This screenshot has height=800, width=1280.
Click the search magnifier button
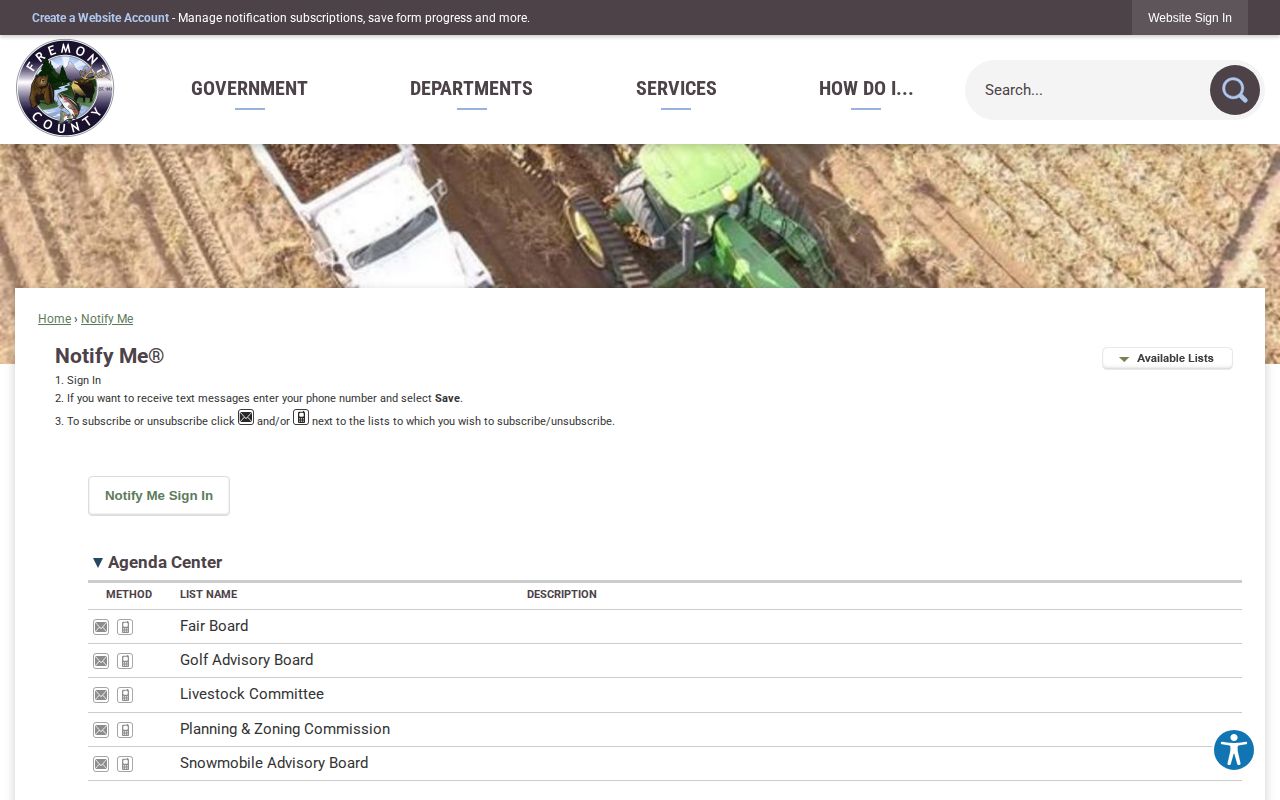(x=1235, y=90)
